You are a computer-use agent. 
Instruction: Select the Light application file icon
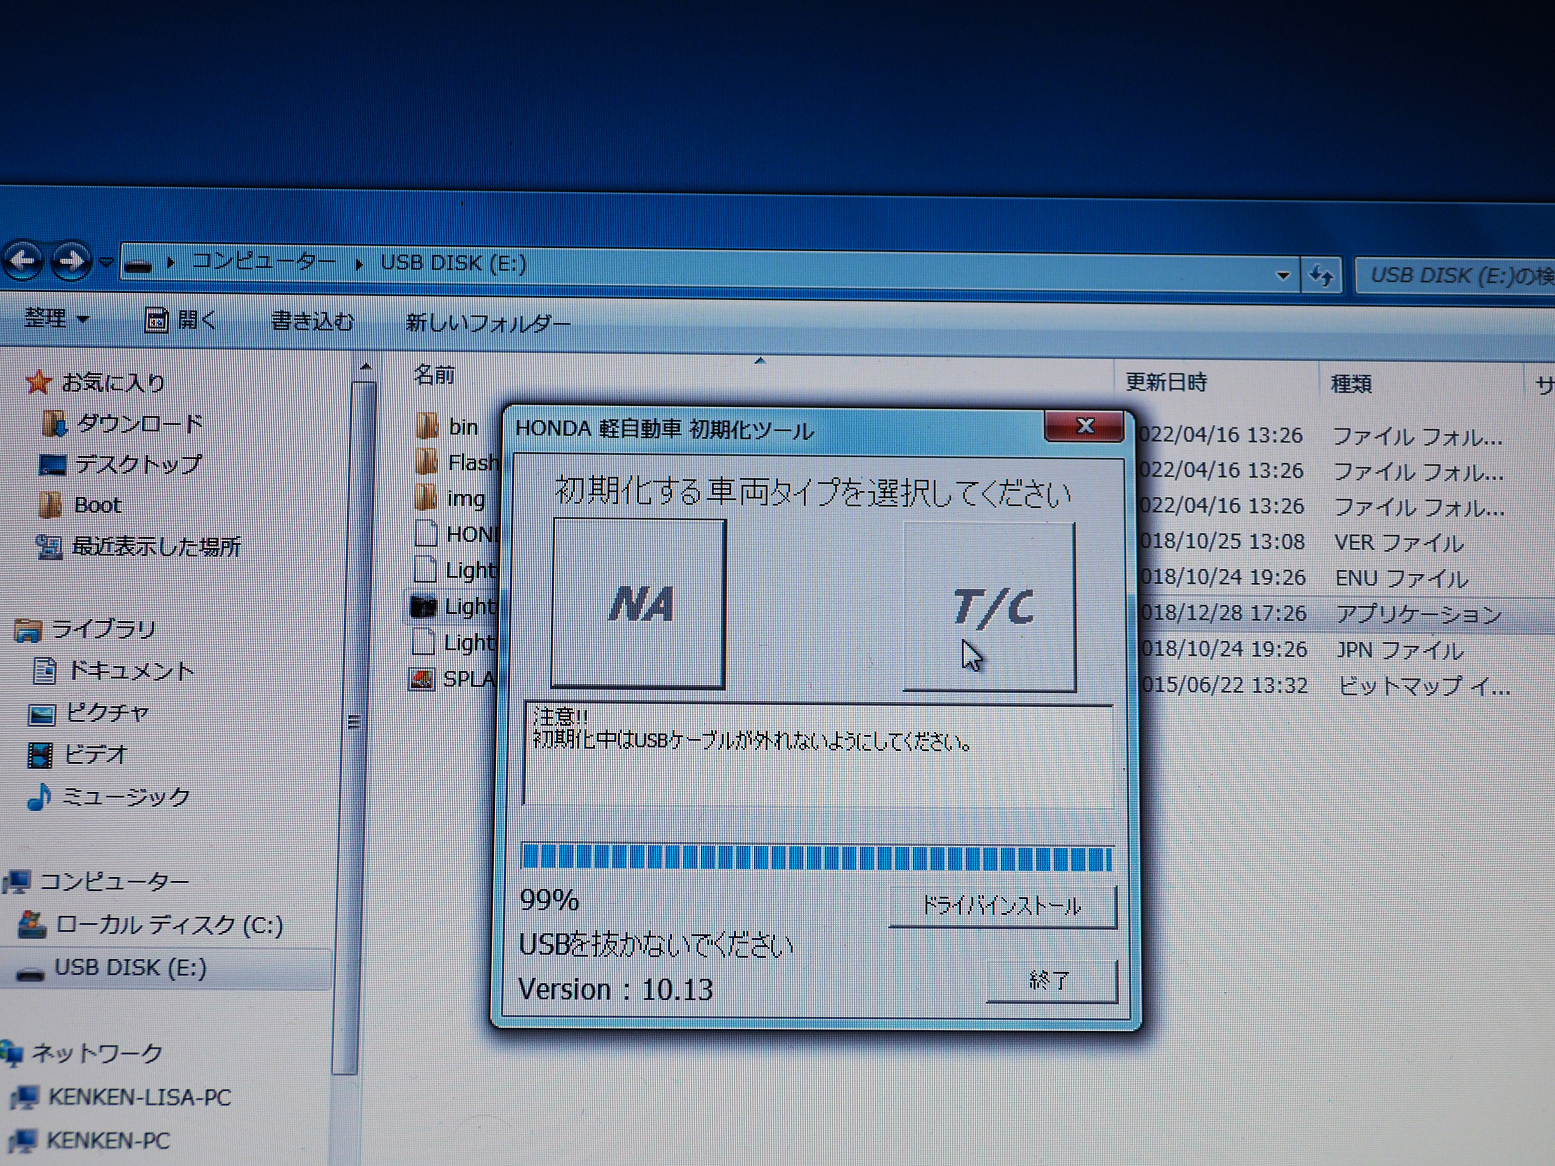click(x=424, y=606)
